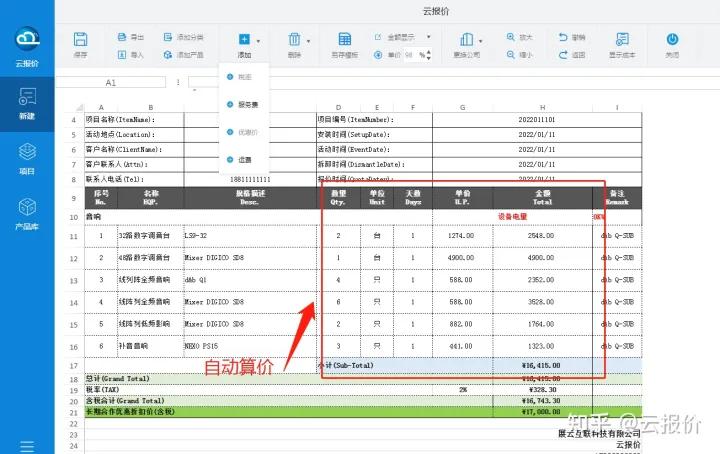Click total cell '1323.00'

[542, 346]
